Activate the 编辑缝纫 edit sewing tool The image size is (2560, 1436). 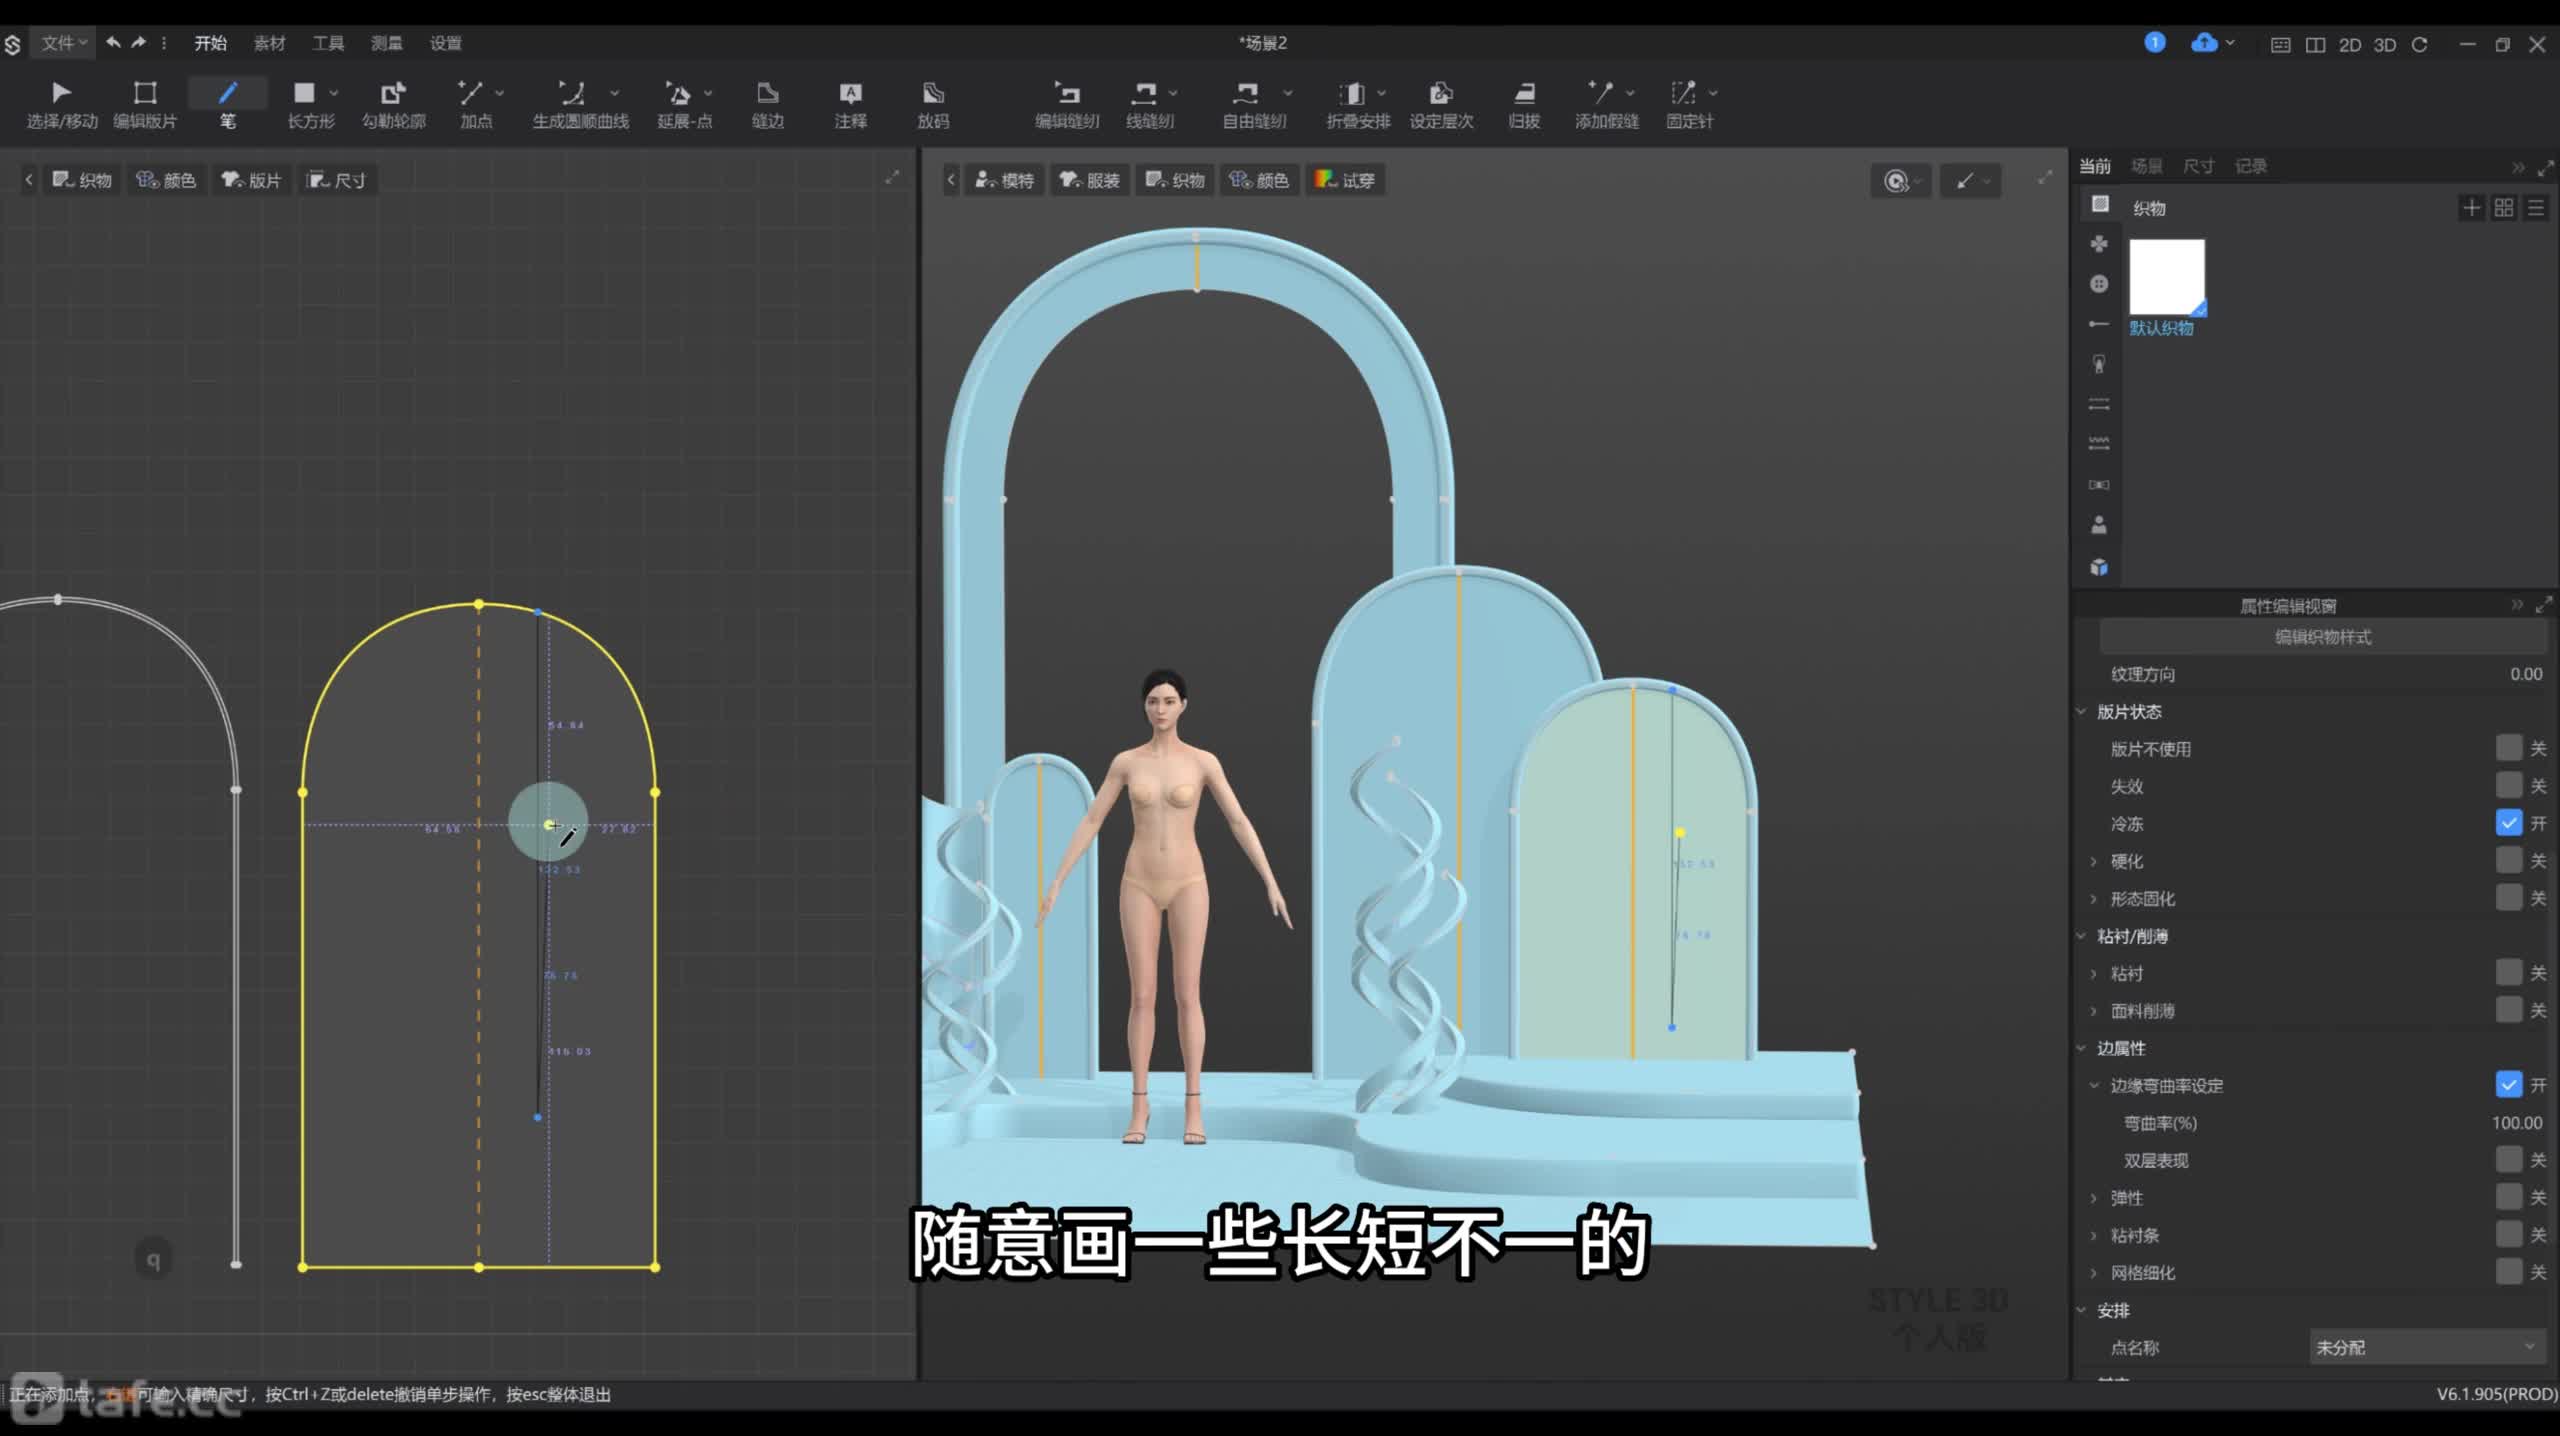(x=1067, y=104)
